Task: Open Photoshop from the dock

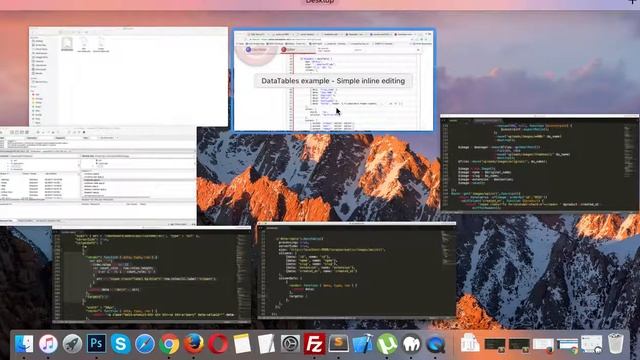Action: 96,344
